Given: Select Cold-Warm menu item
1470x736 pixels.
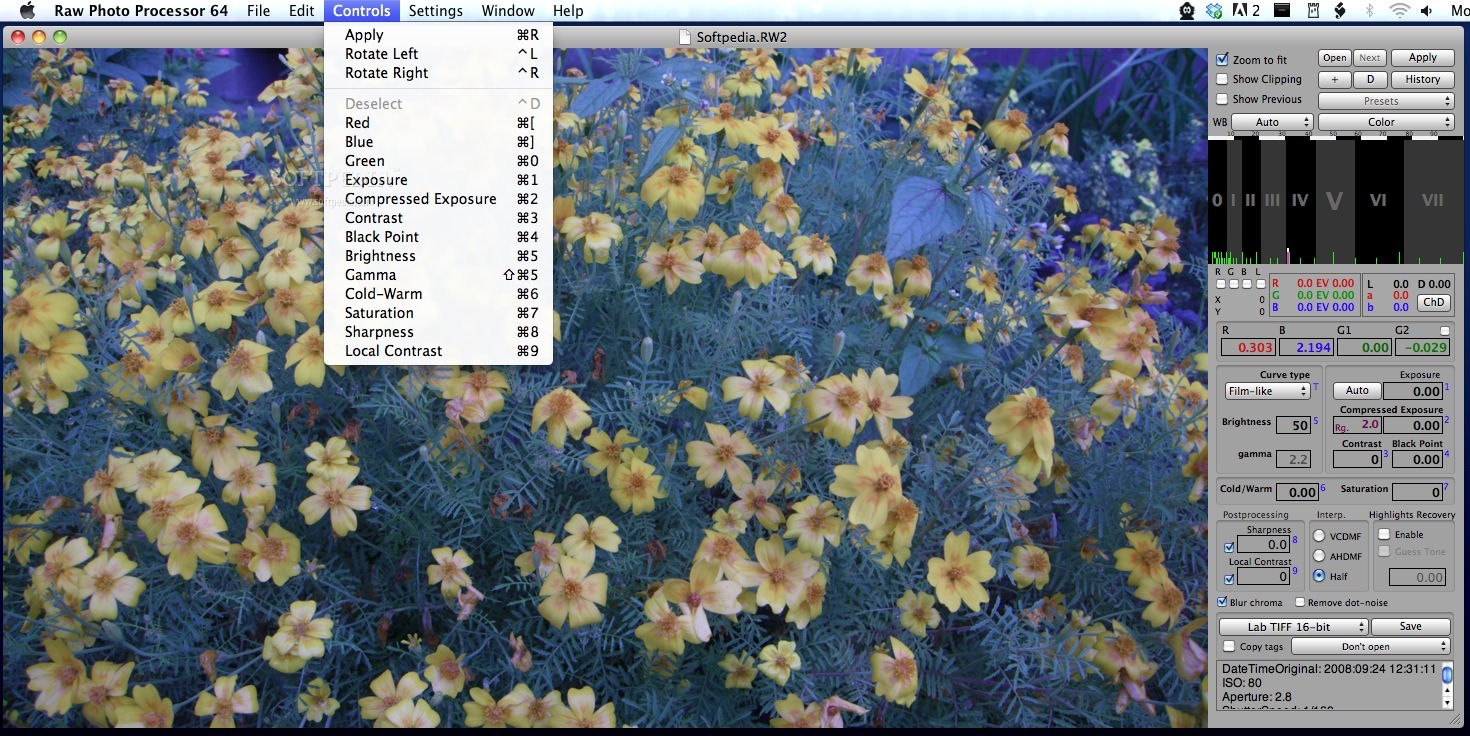Looking at the screenshot, I should coord(438,294).
